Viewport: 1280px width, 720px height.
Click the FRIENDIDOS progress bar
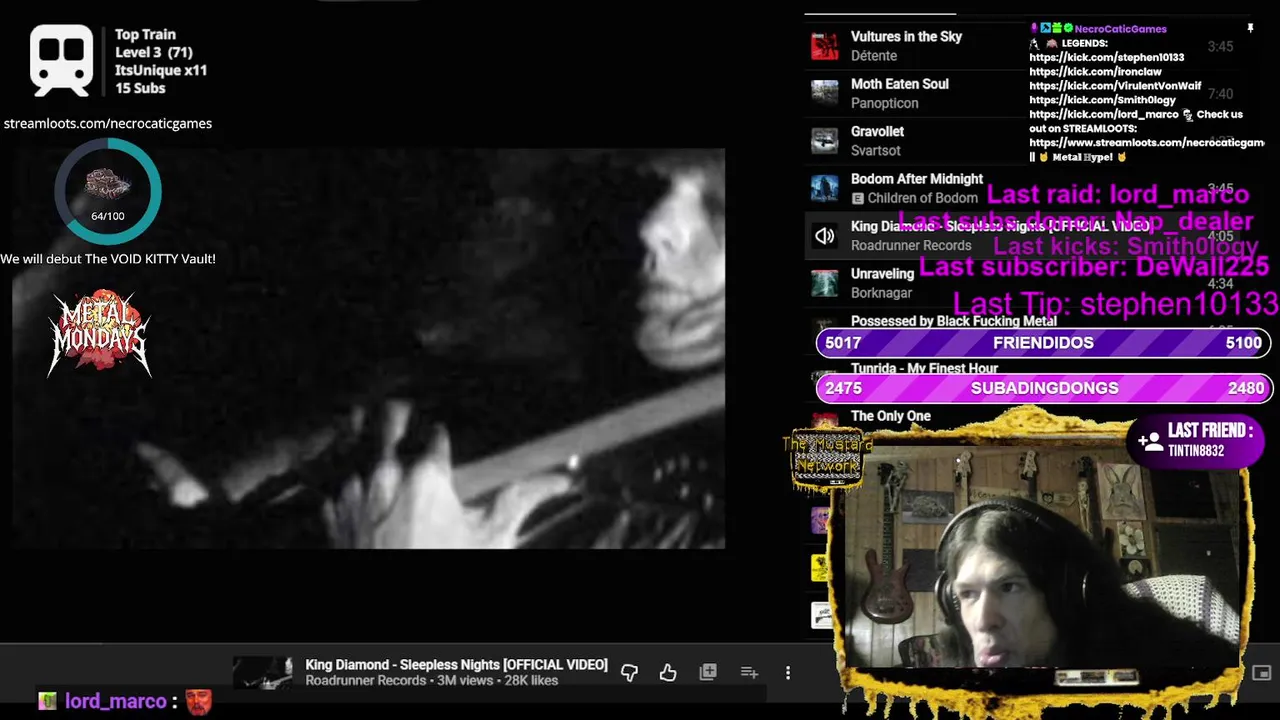[x=1043, y=343]
